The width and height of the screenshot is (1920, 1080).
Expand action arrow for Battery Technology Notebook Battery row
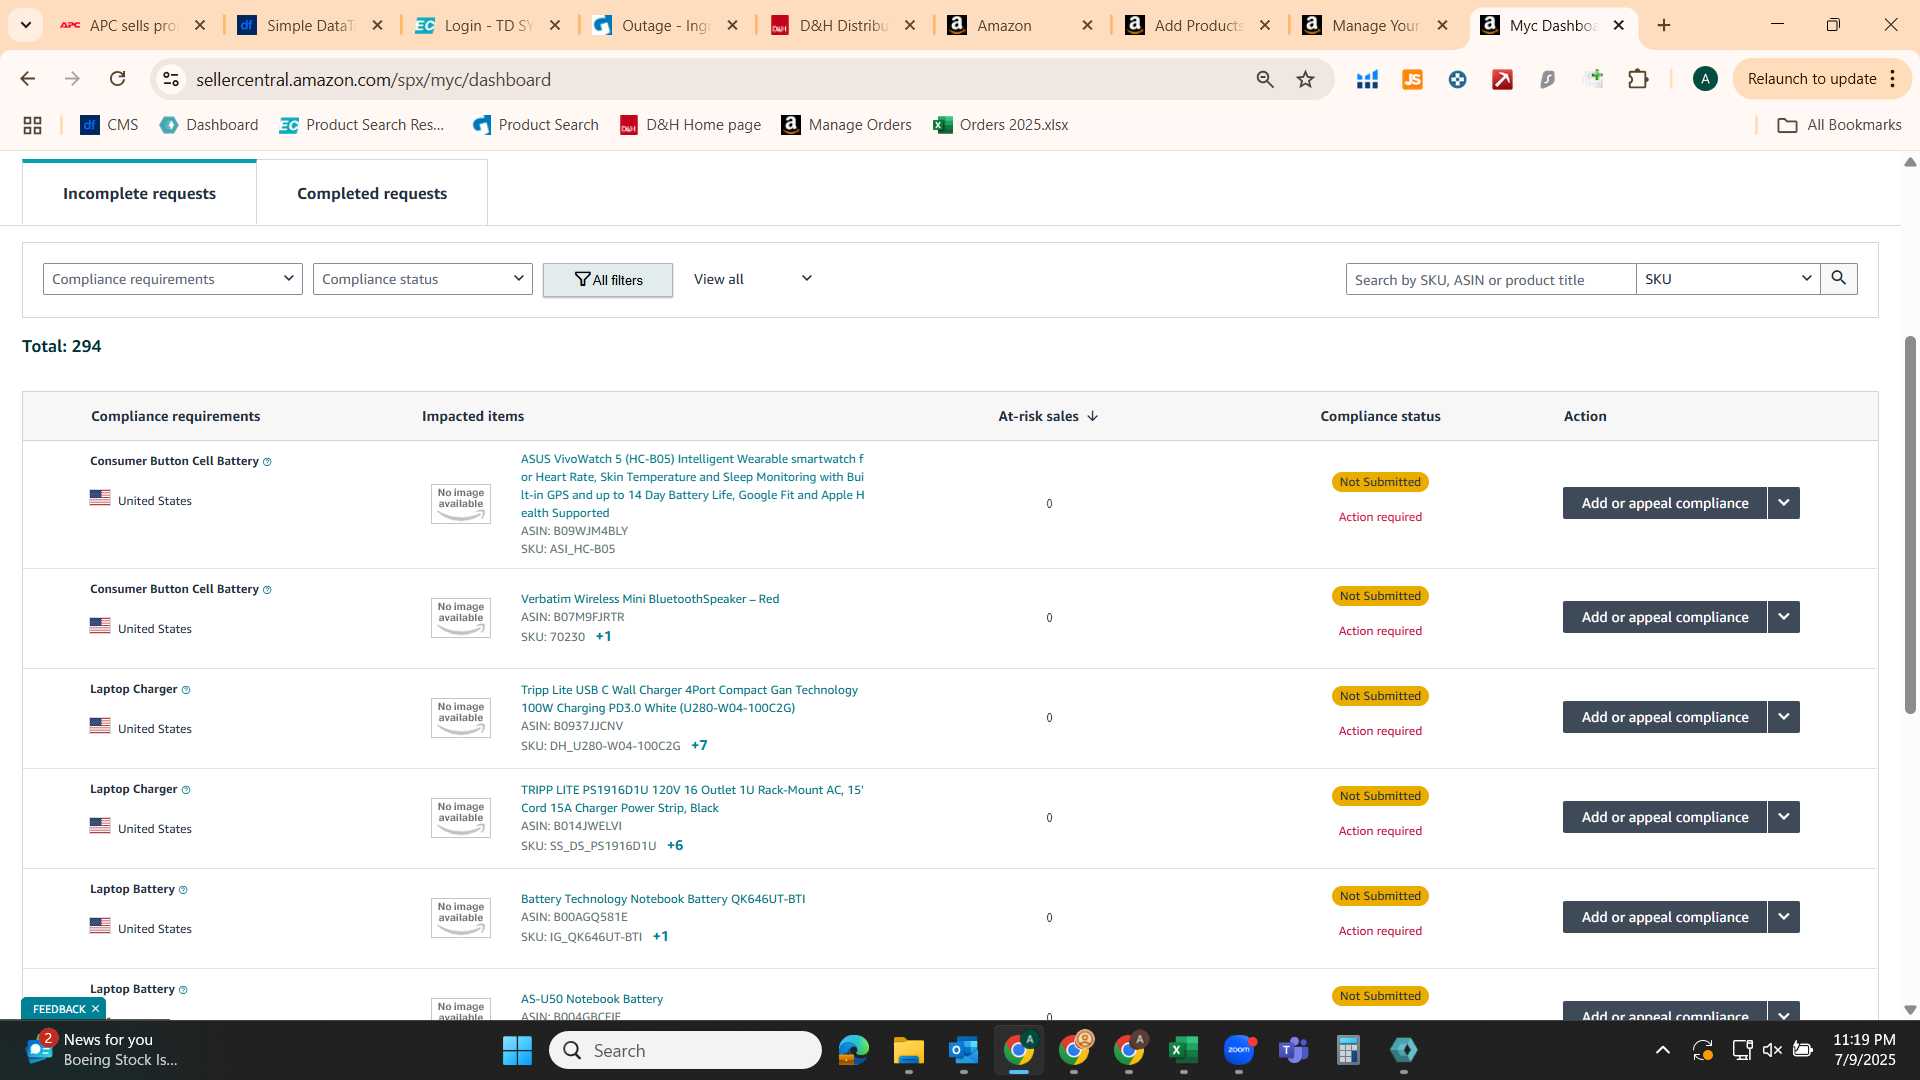[1783, 917]
